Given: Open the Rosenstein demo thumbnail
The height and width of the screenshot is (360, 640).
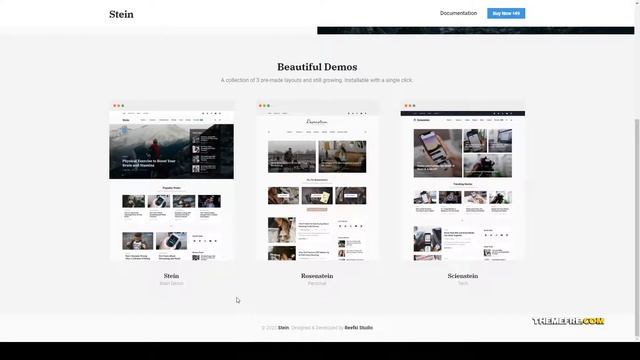Looking at the screenshot, I should click(317, 181).
